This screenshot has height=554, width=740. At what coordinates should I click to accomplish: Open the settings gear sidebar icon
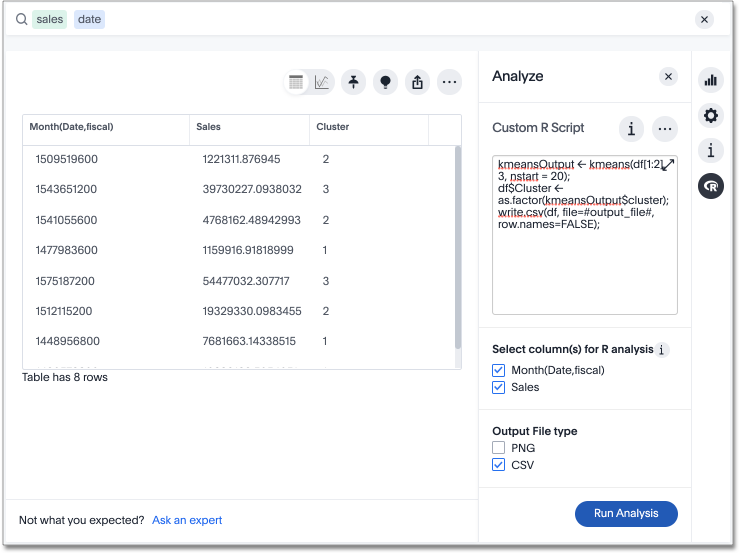click(711, 116)
